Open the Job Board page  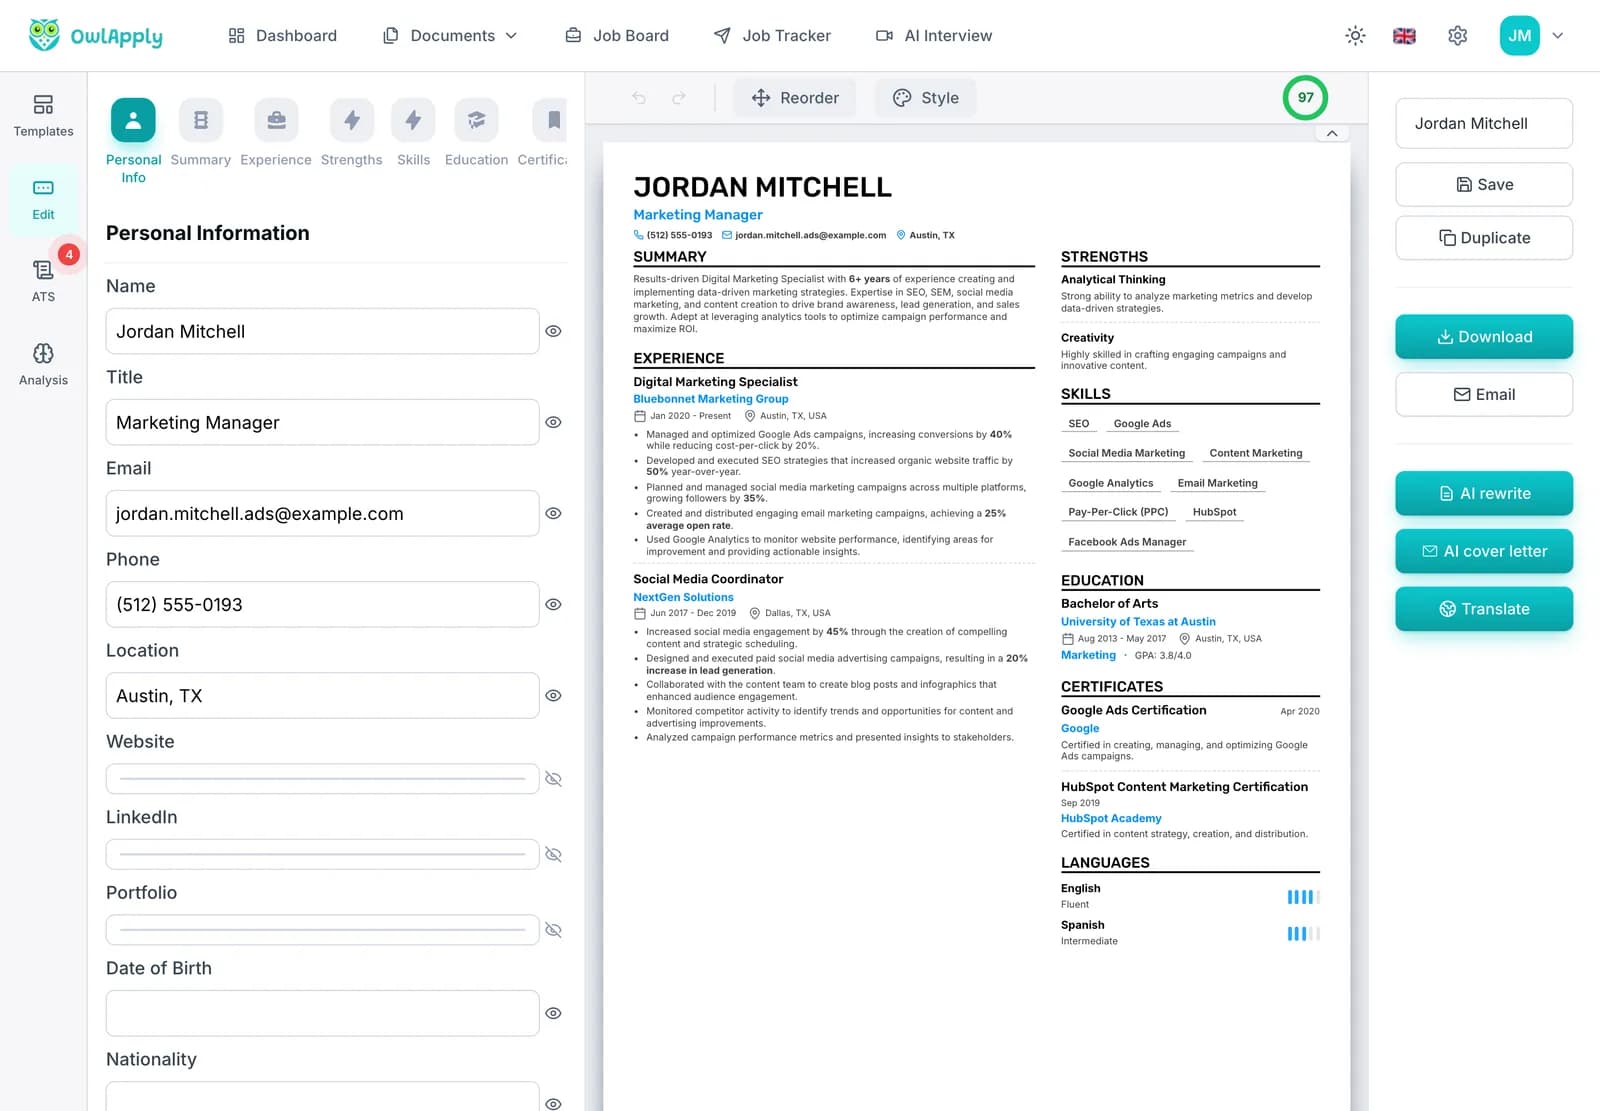(617, 36)
